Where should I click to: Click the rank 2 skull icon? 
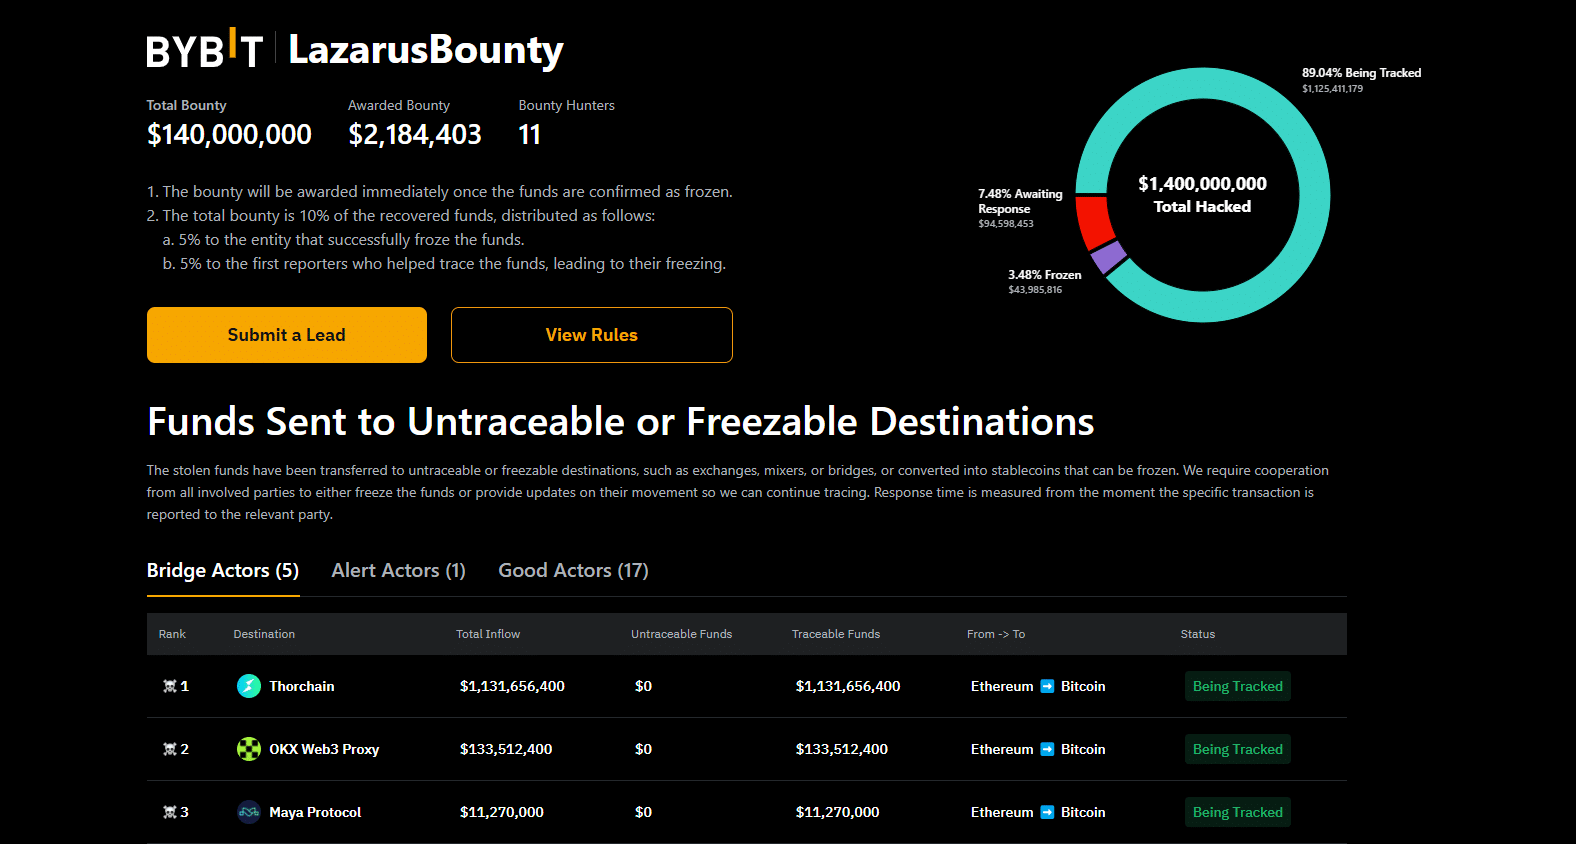click(x=170, y=749)
